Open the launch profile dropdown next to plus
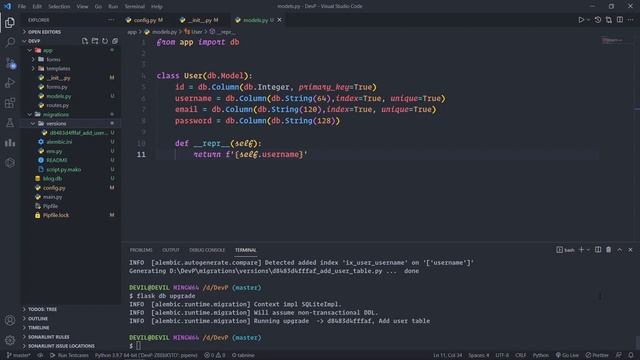Image resolution: width=640 pixels, height=360 pixels. [588, 249]
